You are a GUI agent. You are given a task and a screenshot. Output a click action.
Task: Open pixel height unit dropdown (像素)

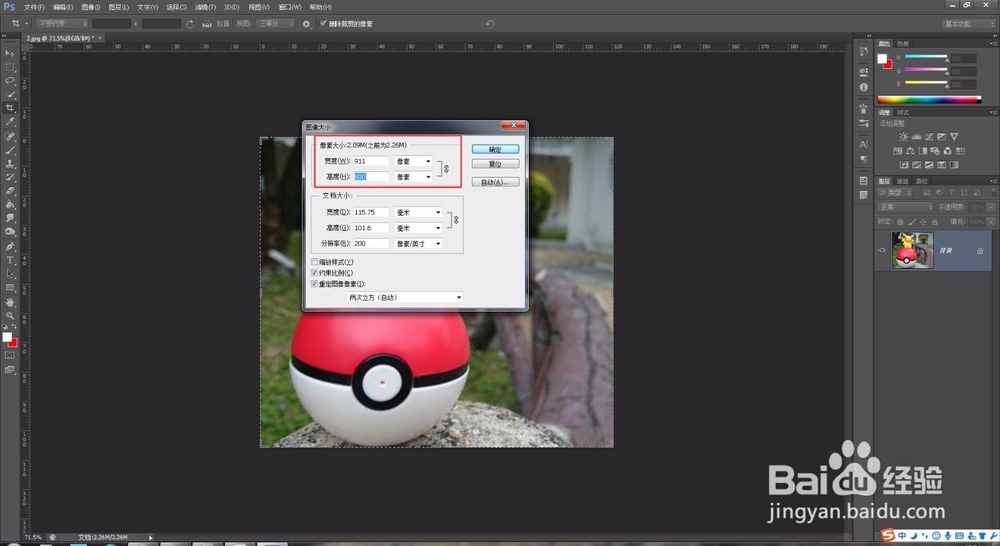pyautogui.click(x=413, y=177)
